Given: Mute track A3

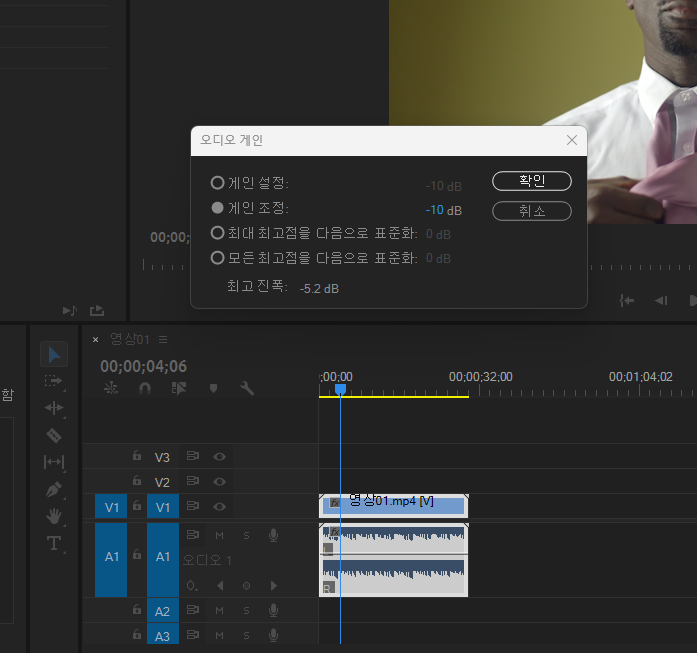Looking at the screenshot, I should click(220, 636).
